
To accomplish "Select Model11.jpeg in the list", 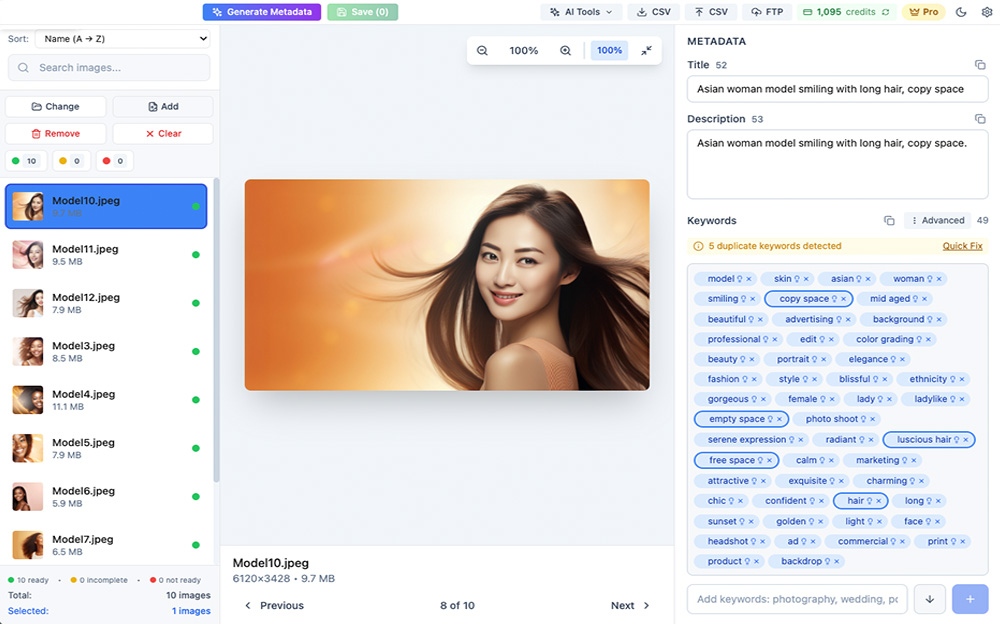I will coord(106,255).
